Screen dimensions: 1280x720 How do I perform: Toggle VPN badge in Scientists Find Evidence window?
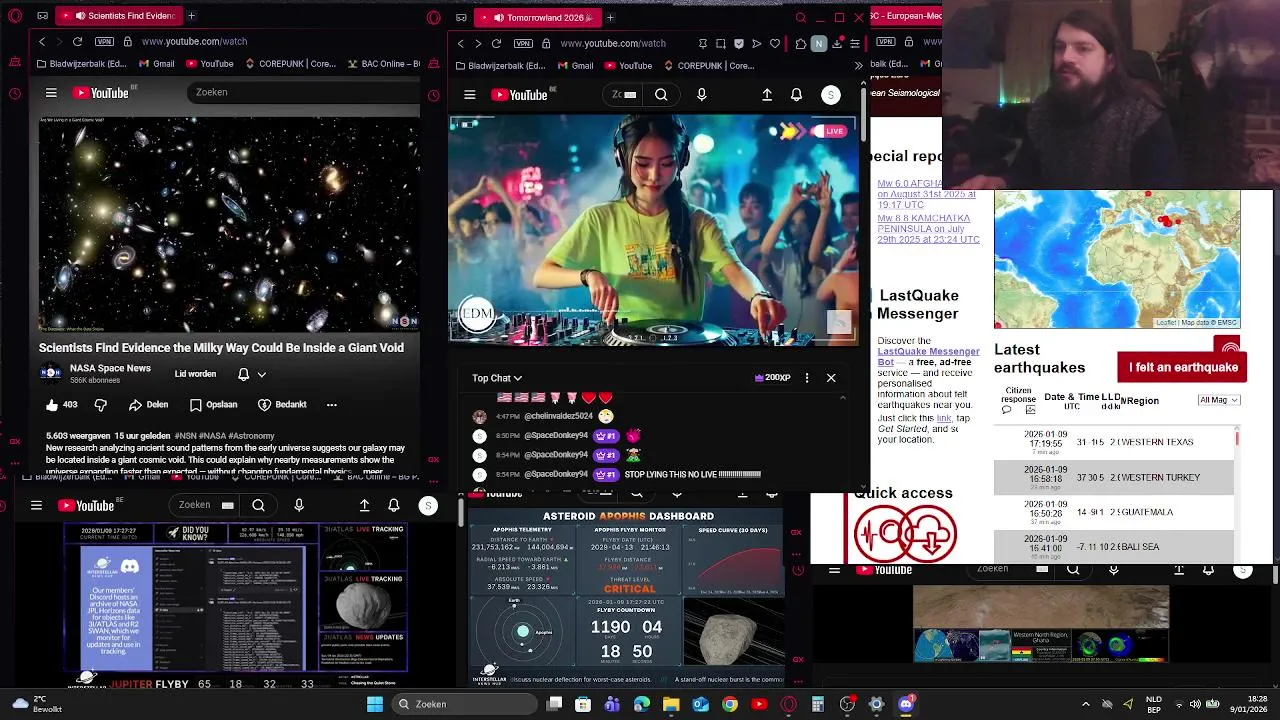coord(104,42)
